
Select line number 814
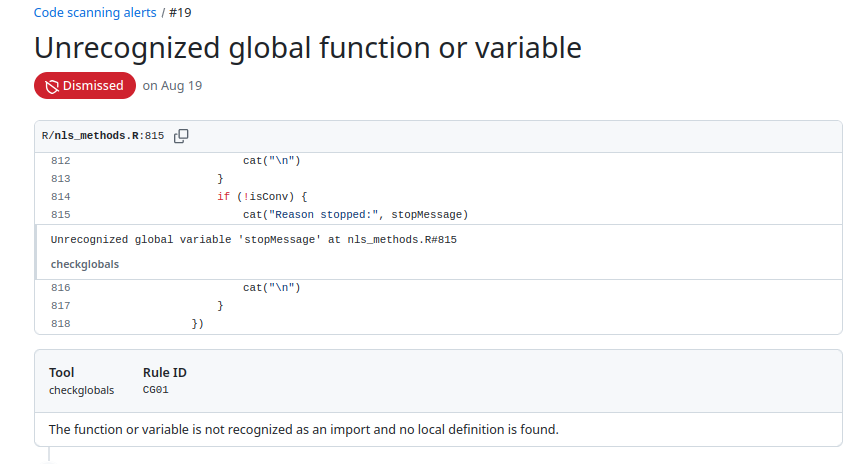click(60, 196)
